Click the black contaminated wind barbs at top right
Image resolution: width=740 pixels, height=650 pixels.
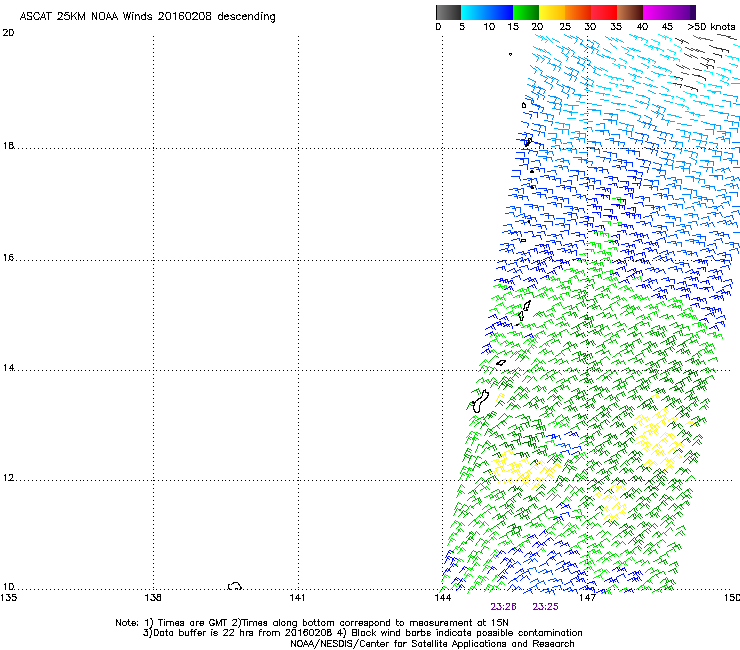point(702,65)
